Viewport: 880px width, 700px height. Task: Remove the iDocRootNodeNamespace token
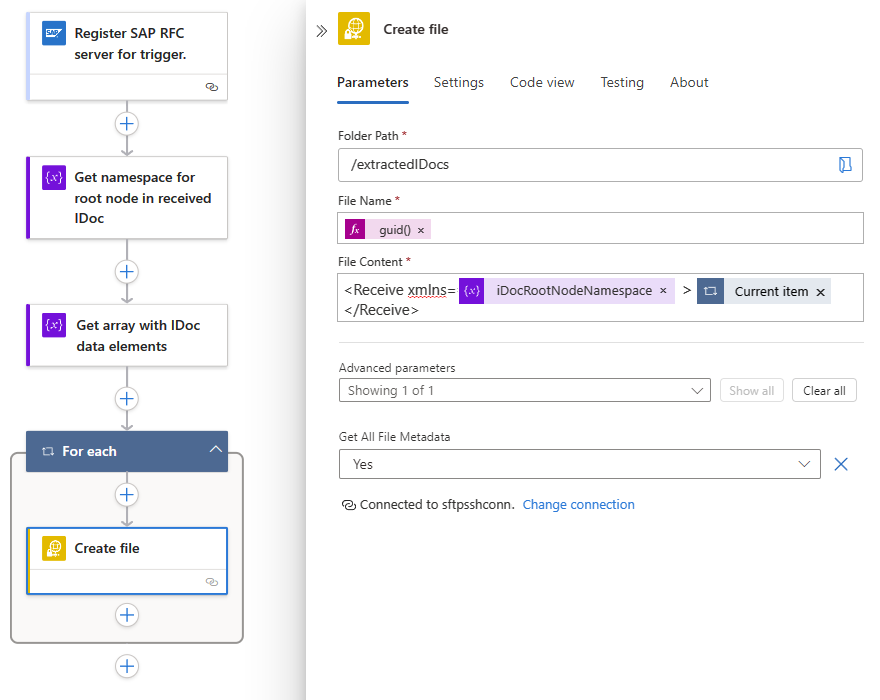point(663,291)
